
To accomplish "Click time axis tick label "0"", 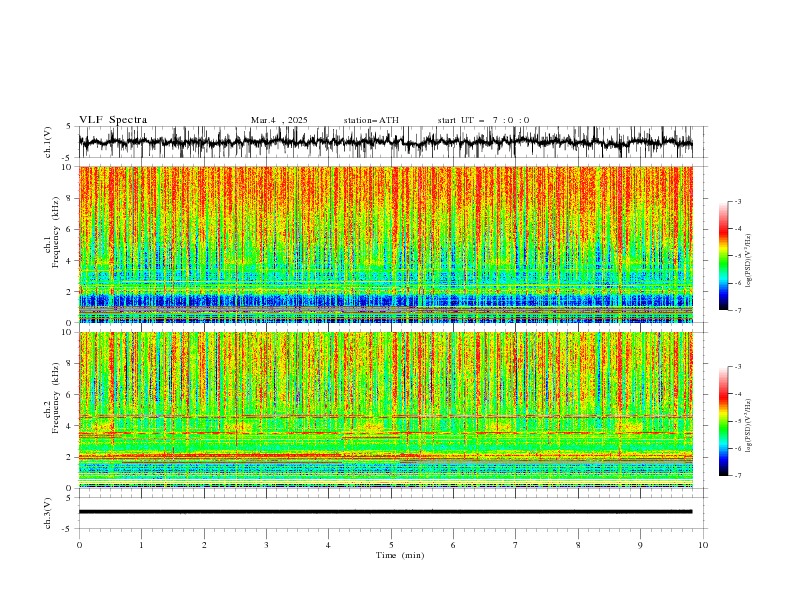I will 79,545.
